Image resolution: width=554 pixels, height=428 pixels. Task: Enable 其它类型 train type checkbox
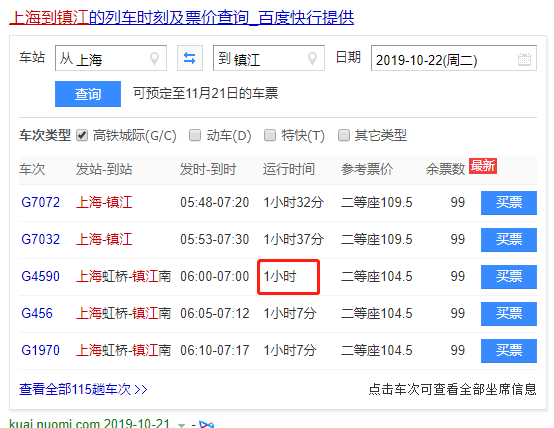[344, 135]
